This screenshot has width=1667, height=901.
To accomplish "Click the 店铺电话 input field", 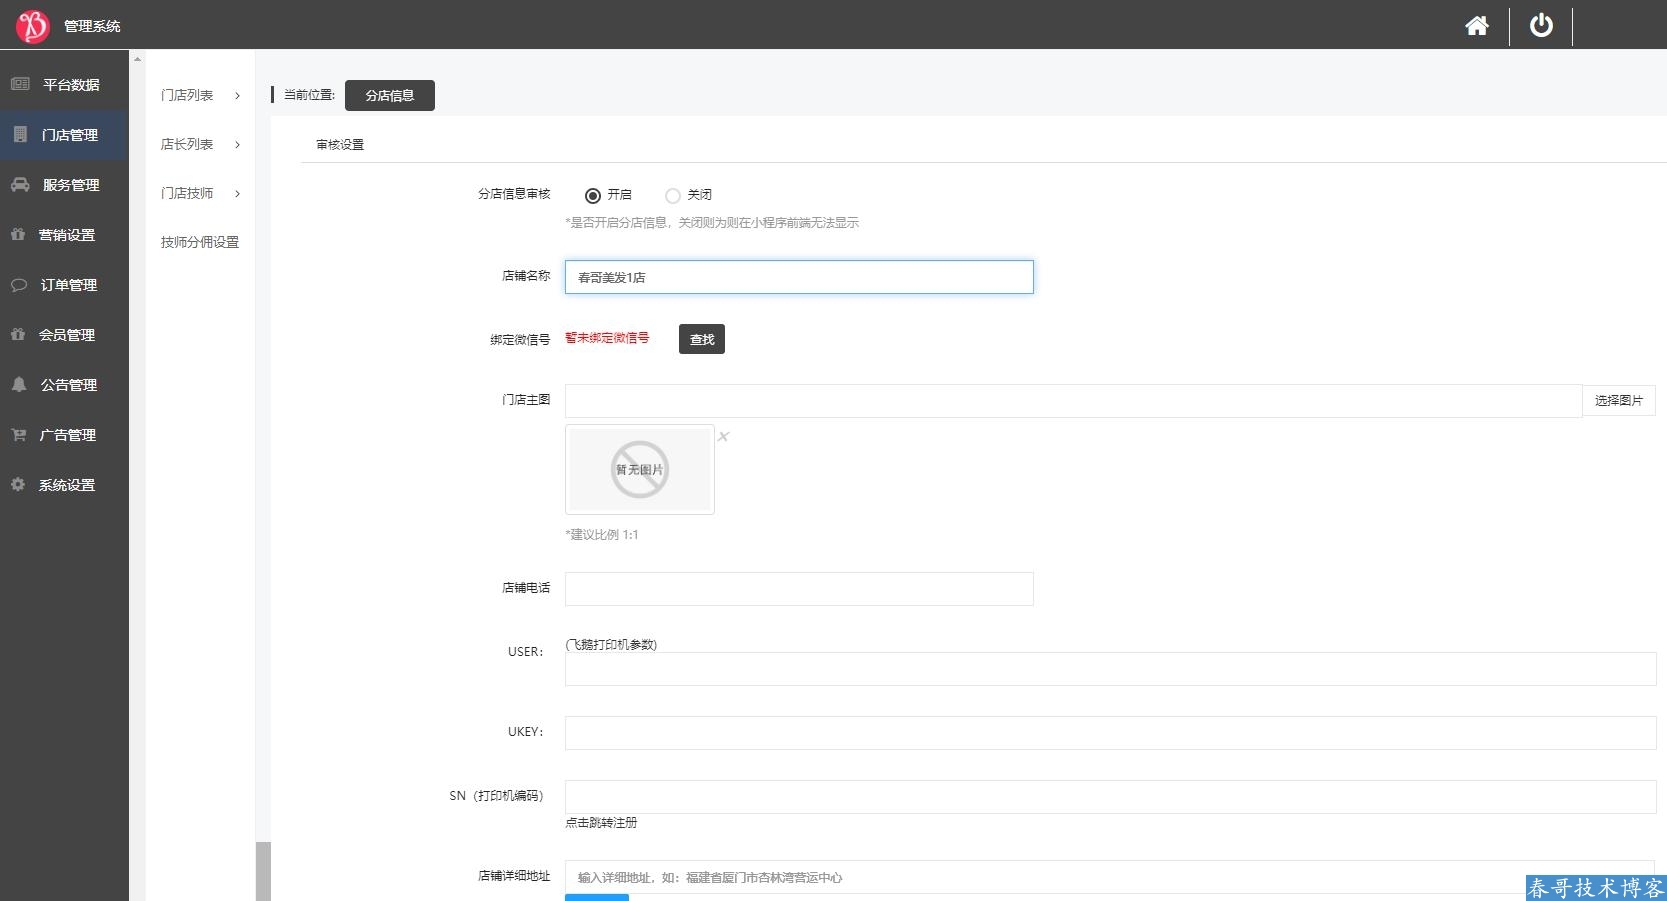I will 798,589.
